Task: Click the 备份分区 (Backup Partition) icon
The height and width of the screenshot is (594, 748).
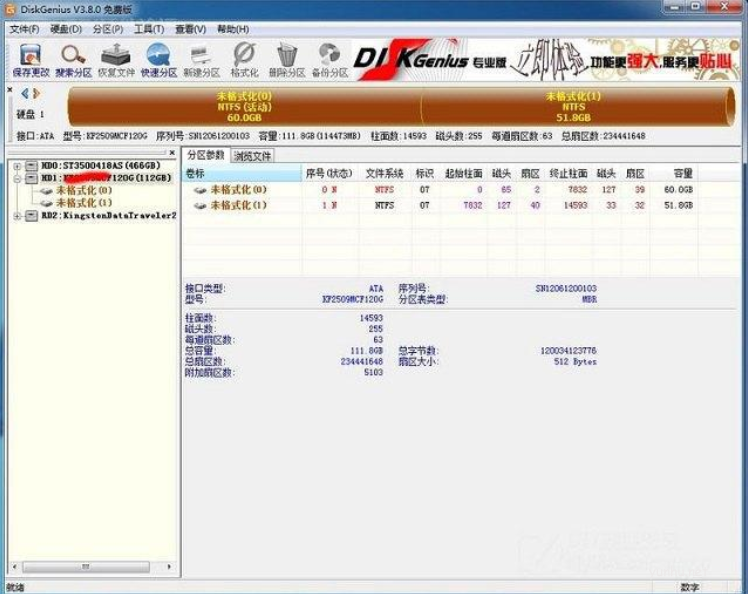Action: [x=329, y=59]
